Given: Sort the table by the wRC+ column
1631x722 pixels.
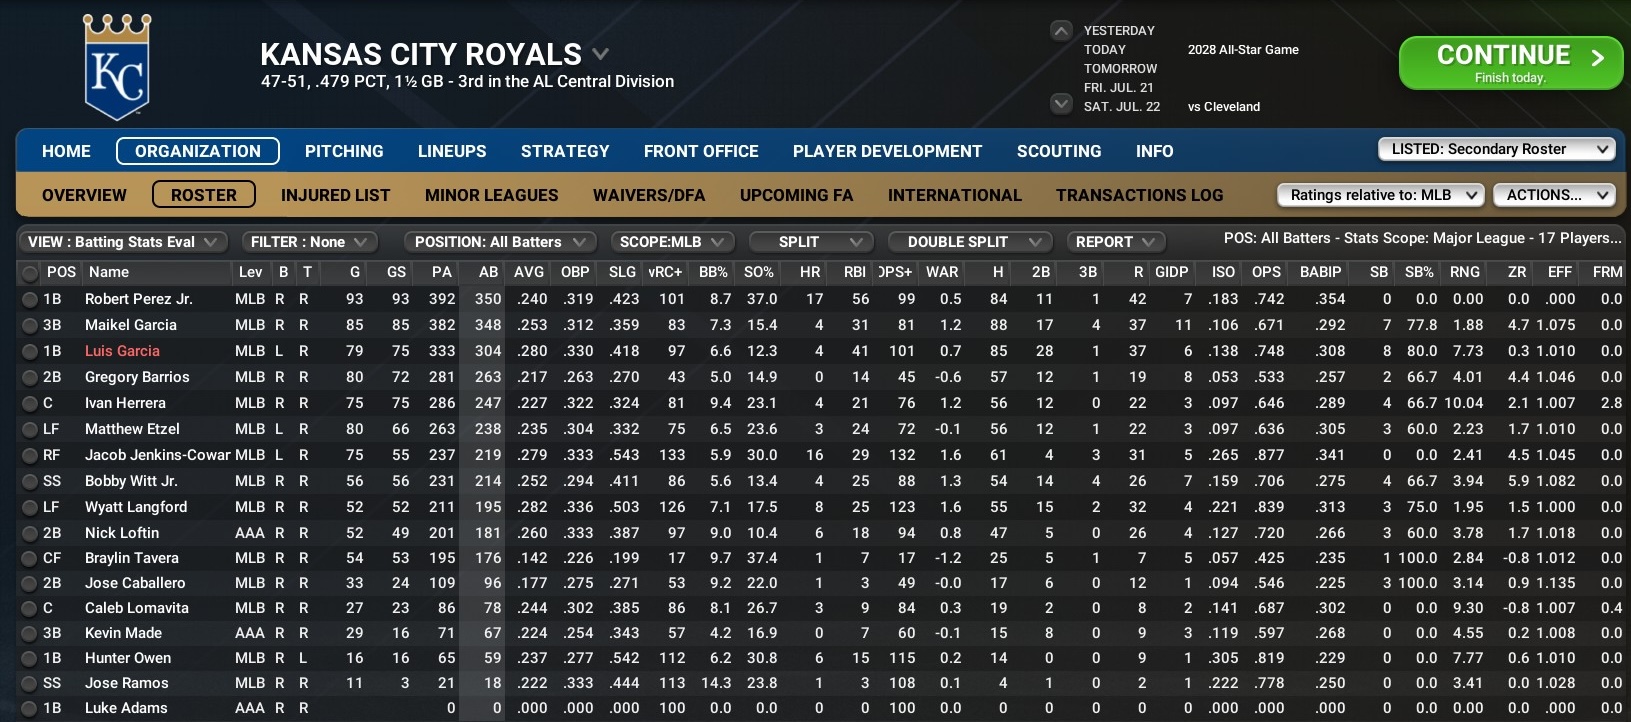Looking at the screenshot, I should (x=664, y=272).
